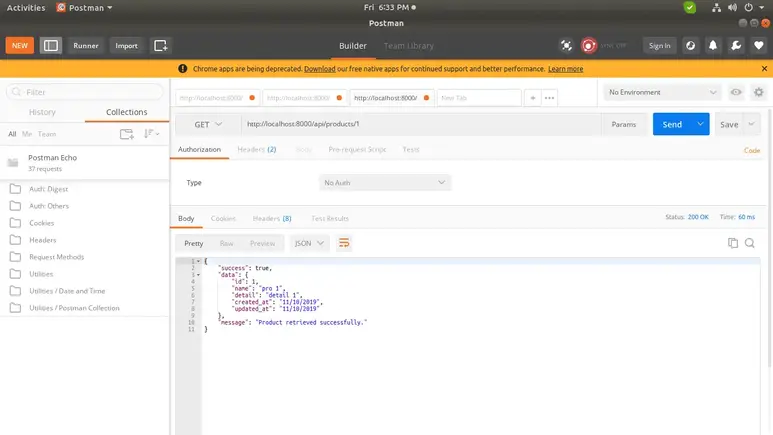
Task: Copy response body to clipboard
Action: (733, 243)
